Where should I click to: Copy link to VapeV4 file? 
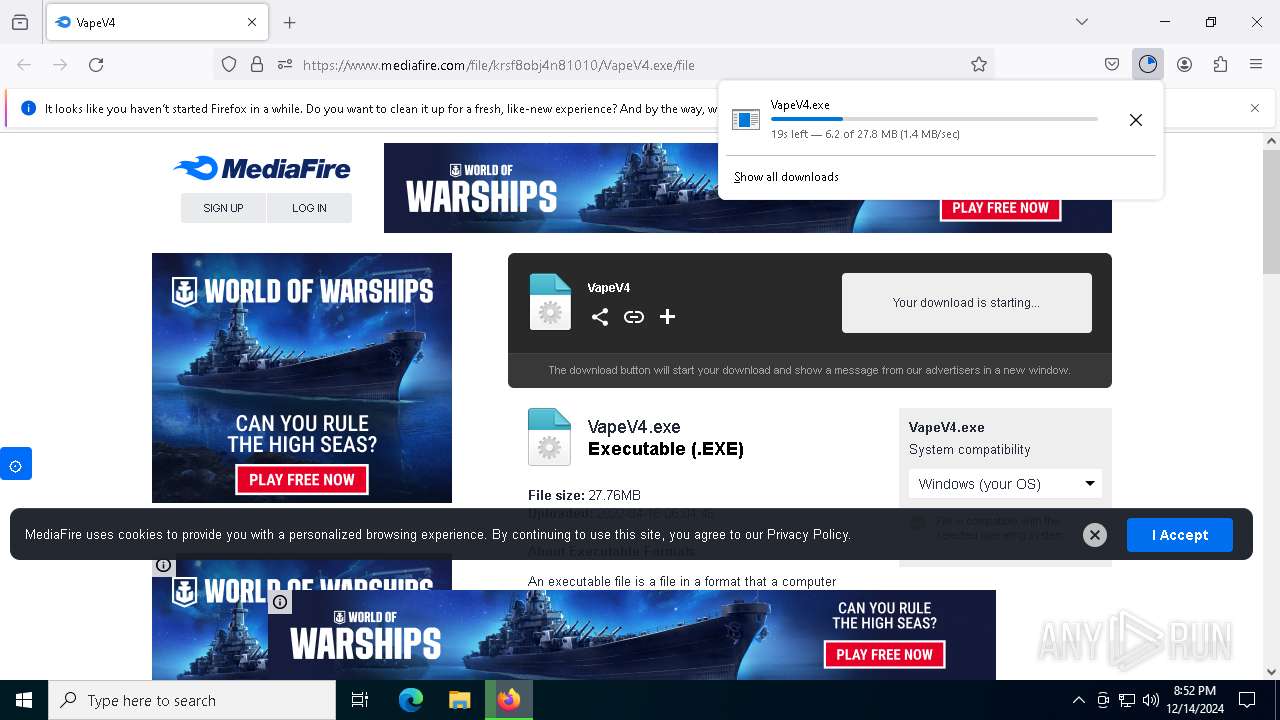click(x=634, y=317)
